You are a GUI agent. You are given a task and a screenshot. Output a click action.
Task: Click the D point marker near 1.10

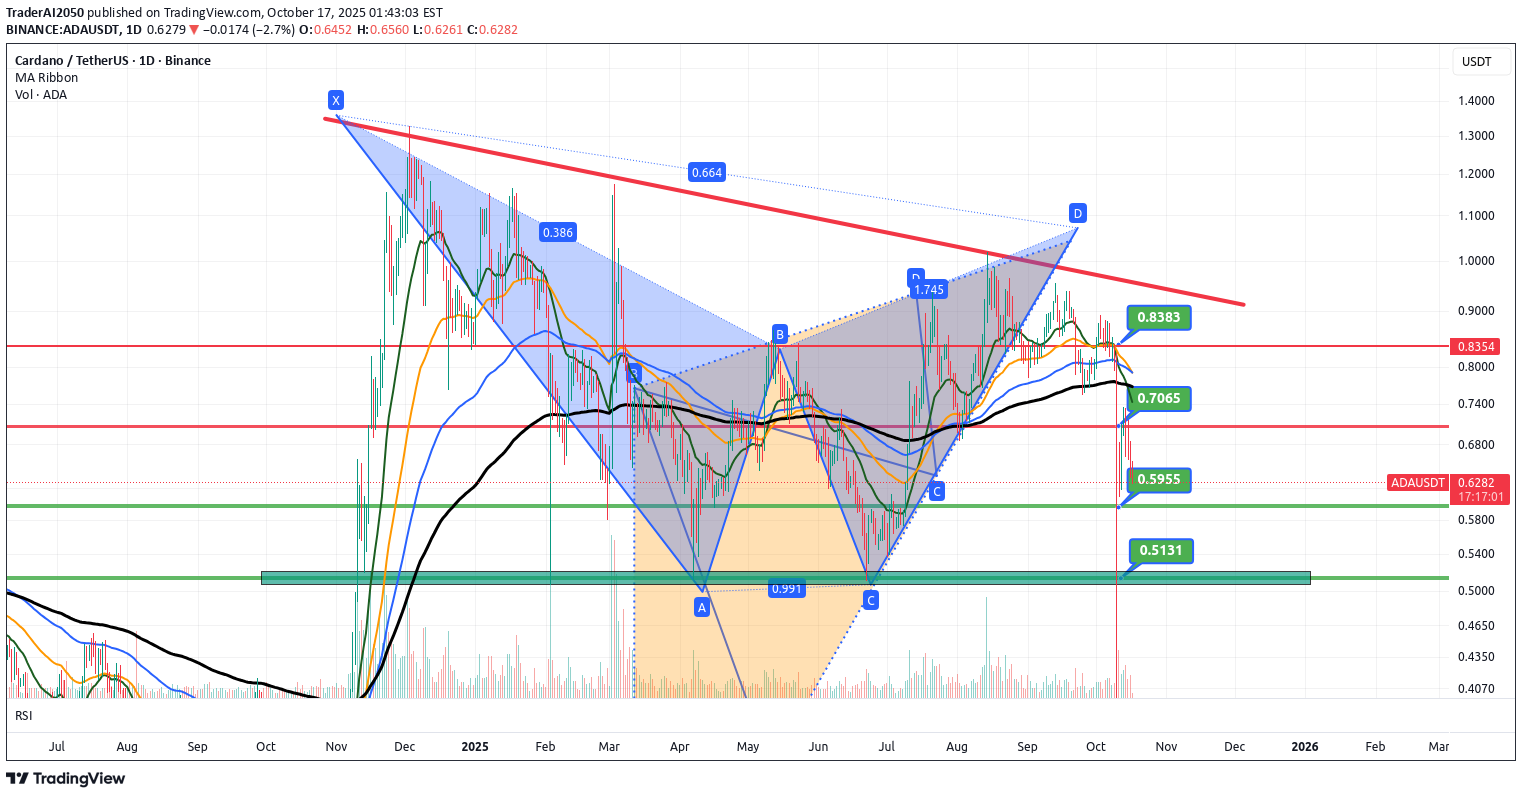point(1077,213)
